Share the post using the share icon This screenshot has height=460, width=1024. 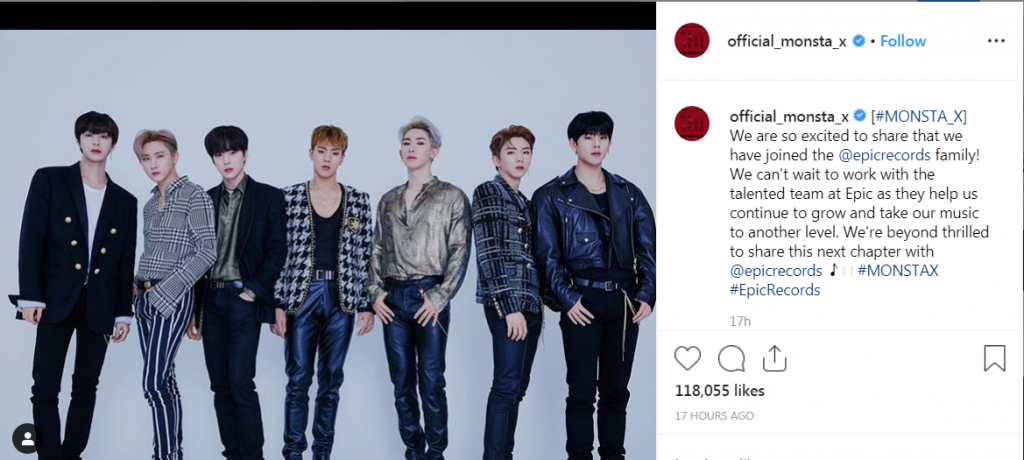pyautogui.click(x=774, y=359)
